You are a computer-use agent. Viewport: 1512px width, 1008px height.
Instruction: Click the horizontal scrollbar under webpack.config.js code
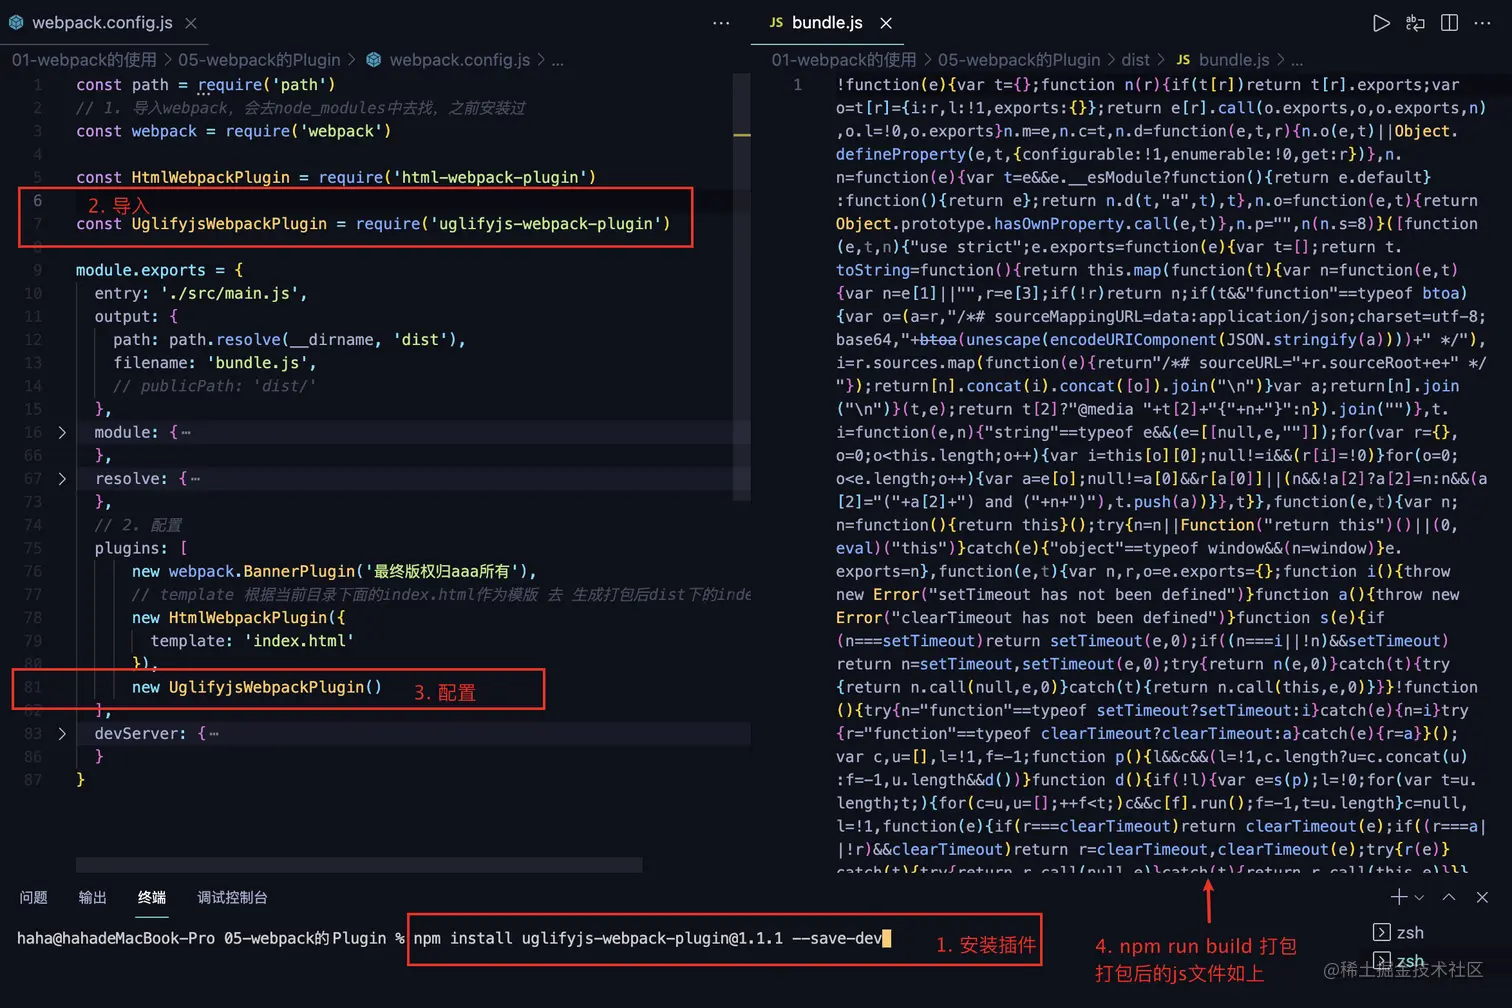point(359,865)
